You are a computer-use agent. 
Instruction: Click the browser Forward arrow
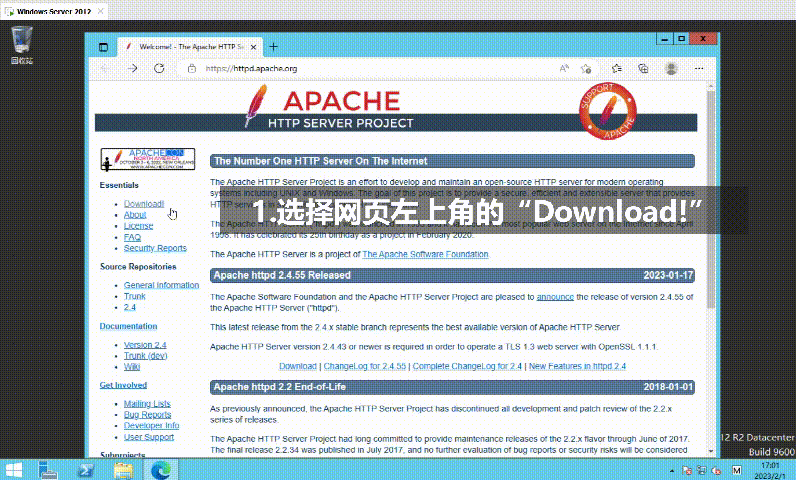click(132, 68)
